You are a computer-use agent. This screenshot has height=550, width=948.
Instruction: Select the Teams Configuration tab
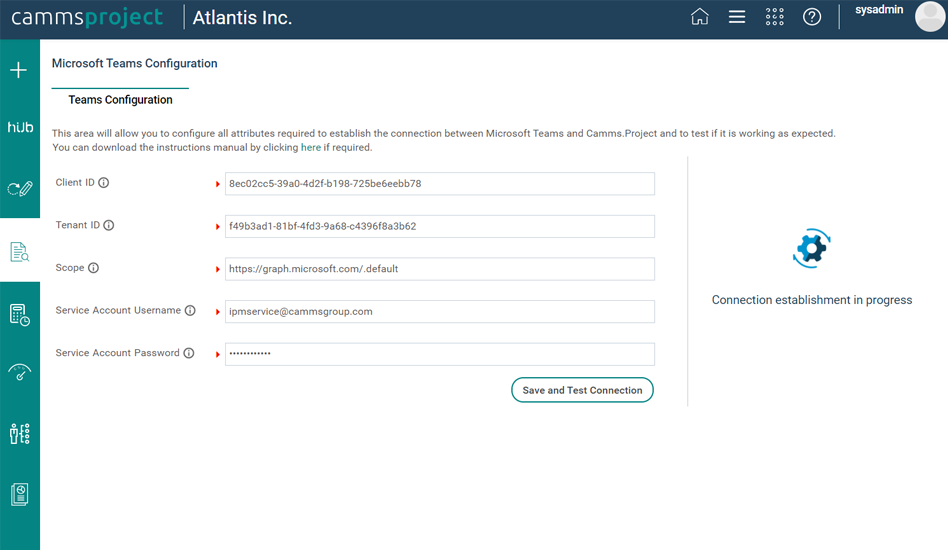[120, 100]
